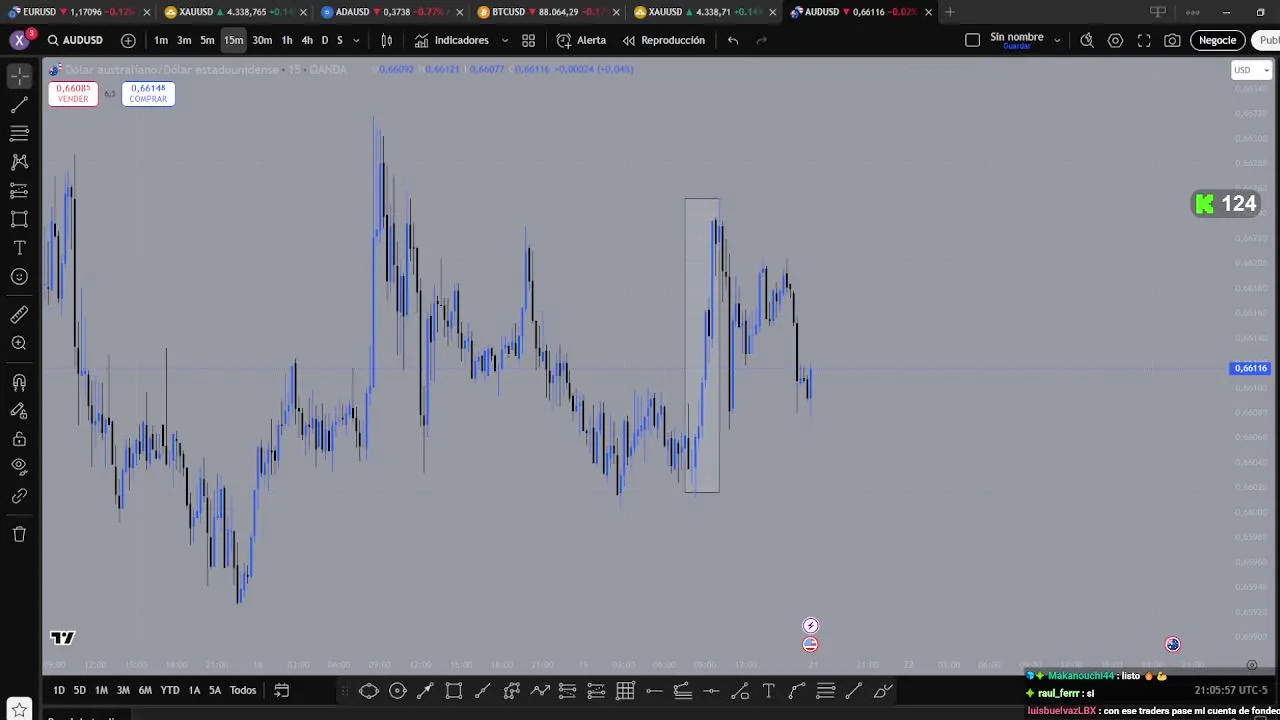
Task: Open the user profile avatar menu
Action: coord(19,40)
